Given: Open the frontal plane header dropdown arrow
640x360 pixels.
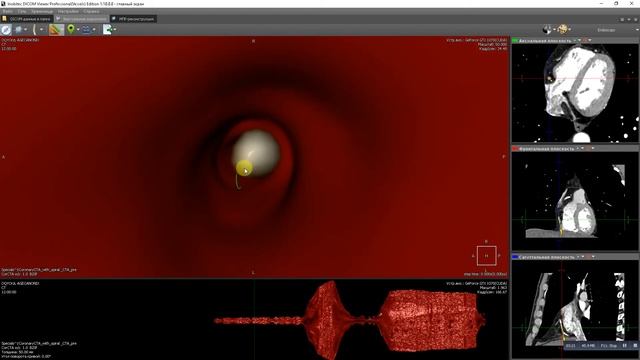Looking at the screenshot, I should (582, 148).
